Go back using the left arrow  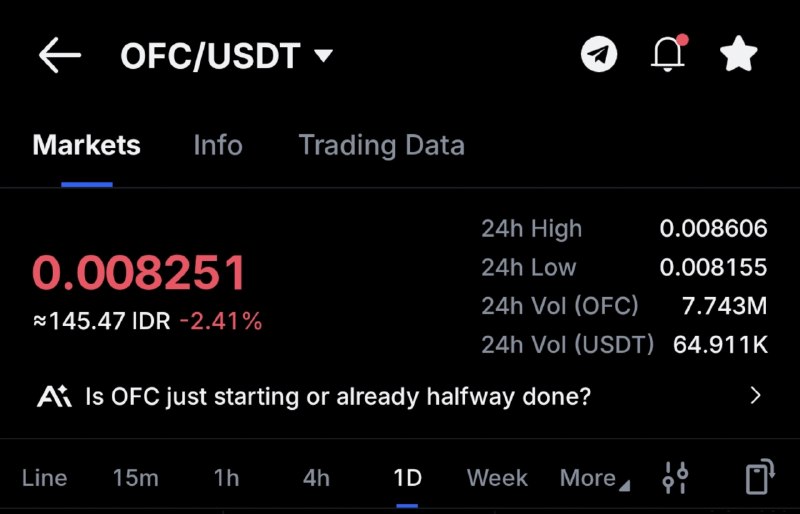click(60, 55)
